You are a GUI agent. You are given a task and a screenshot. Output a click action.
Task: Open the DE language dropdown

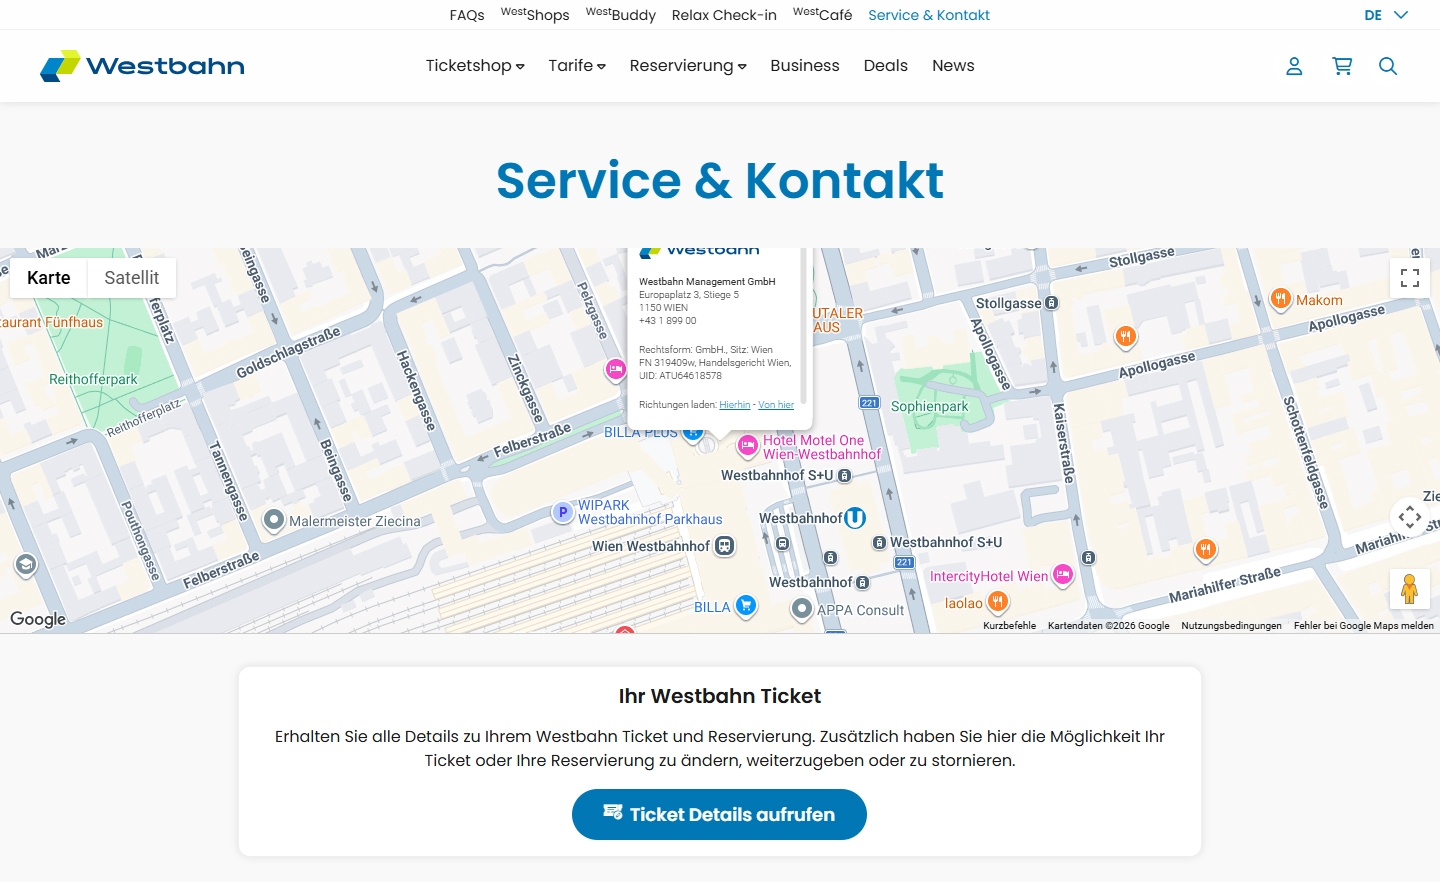pyautogui.click(x=1386, y=15)
